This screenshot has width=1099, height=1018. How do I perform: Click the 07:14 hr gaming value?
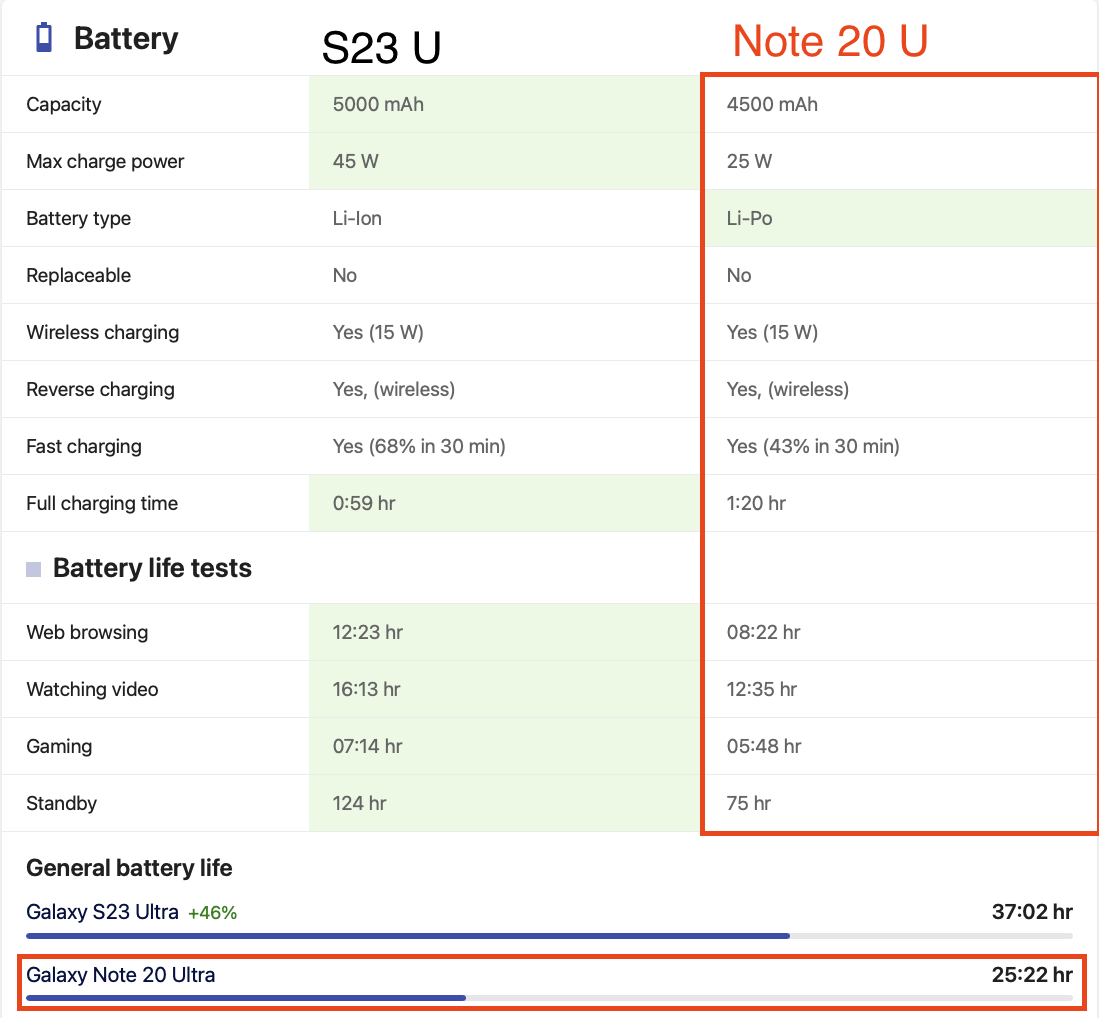[x=367, y=747]
